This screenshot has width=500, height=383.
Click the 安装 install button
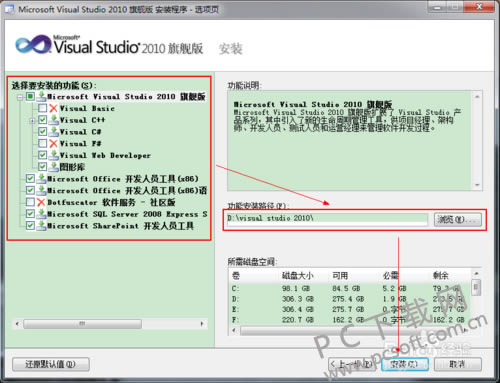pyautogui.click(x=405, y=364)
